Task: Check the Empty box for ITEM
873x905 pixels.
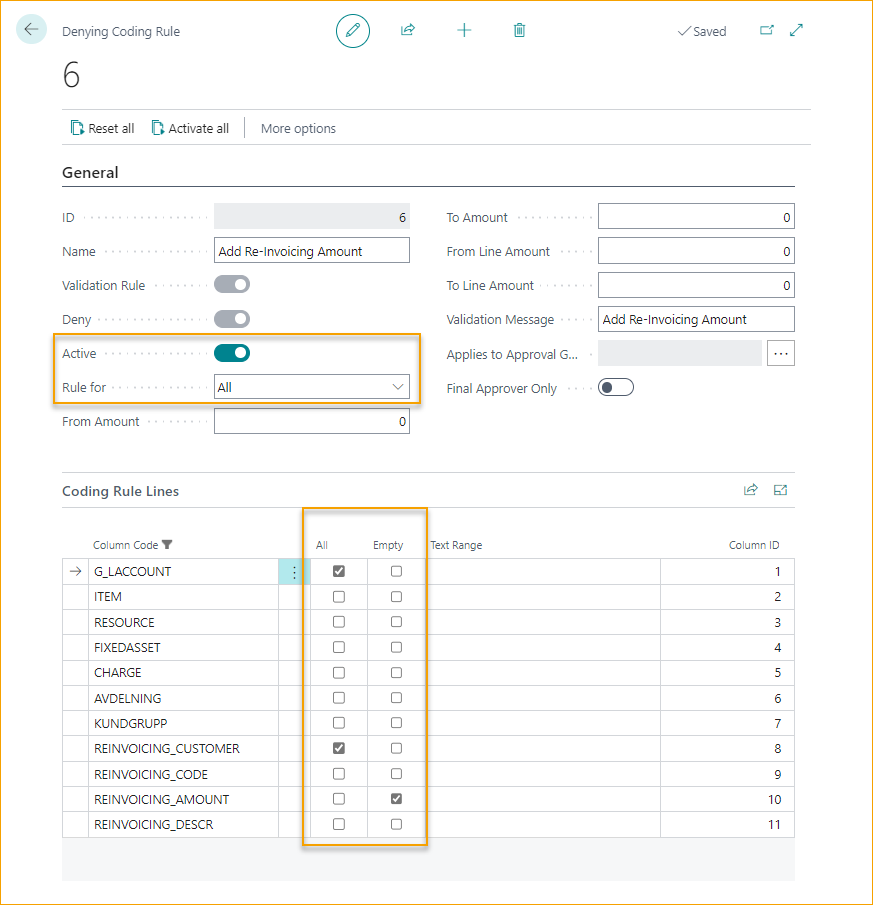Action: 396,596
